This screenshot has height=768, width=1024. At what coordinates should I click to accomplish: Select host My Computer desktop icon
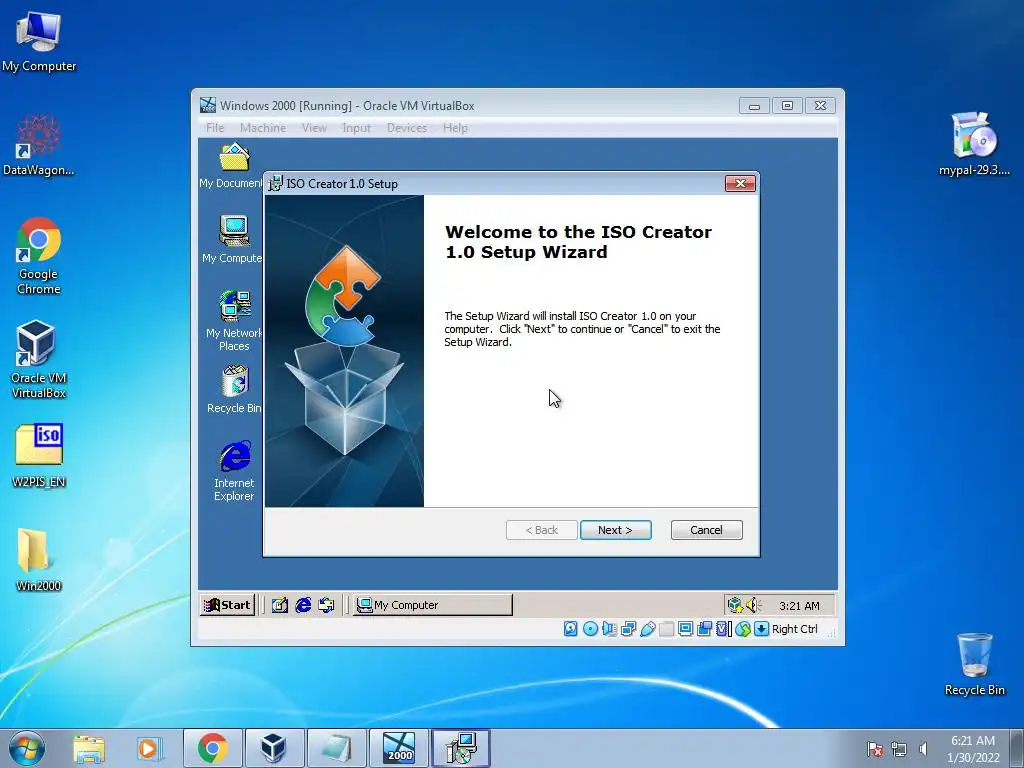click(x=39, y=42)
